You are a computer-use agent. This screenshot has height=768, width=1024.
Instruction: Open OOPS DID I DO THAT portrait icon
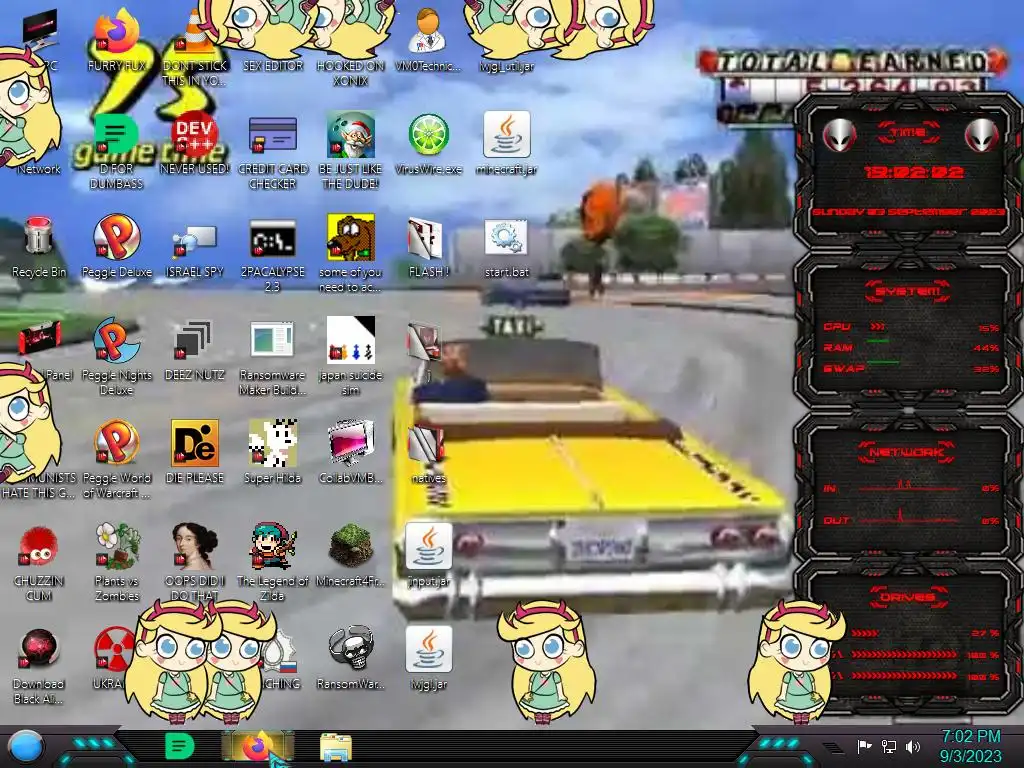click(195, 562)
